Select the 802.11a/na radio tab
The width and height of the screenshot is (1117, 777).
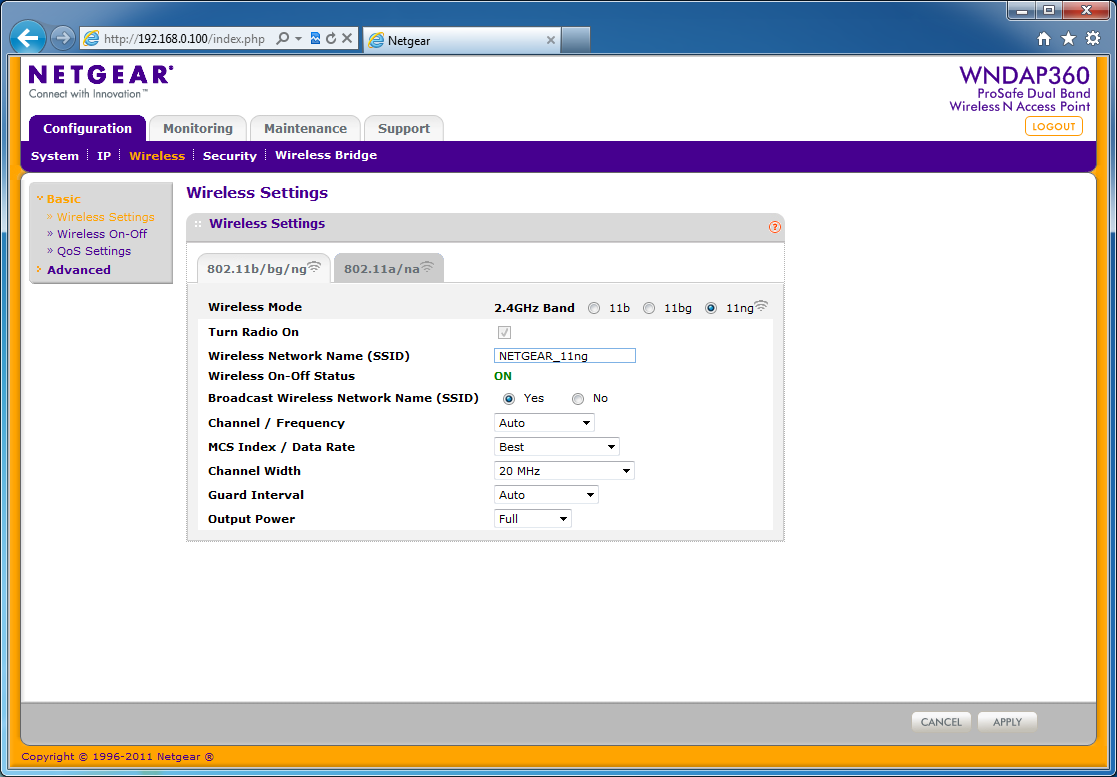(x=389, y=268)
